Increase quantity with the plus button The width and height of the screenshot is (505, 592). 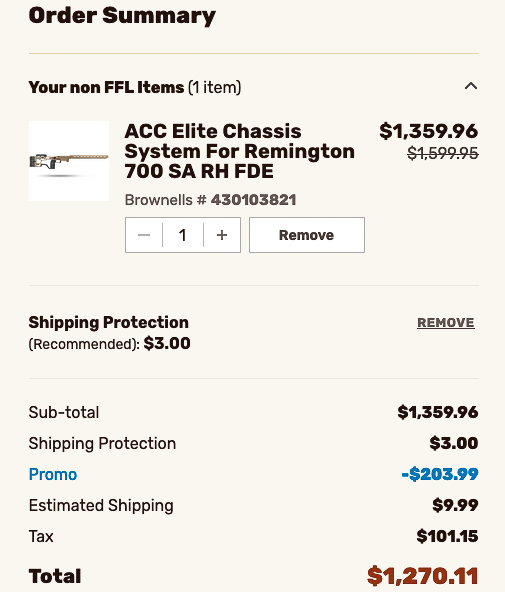click(222, 235)
